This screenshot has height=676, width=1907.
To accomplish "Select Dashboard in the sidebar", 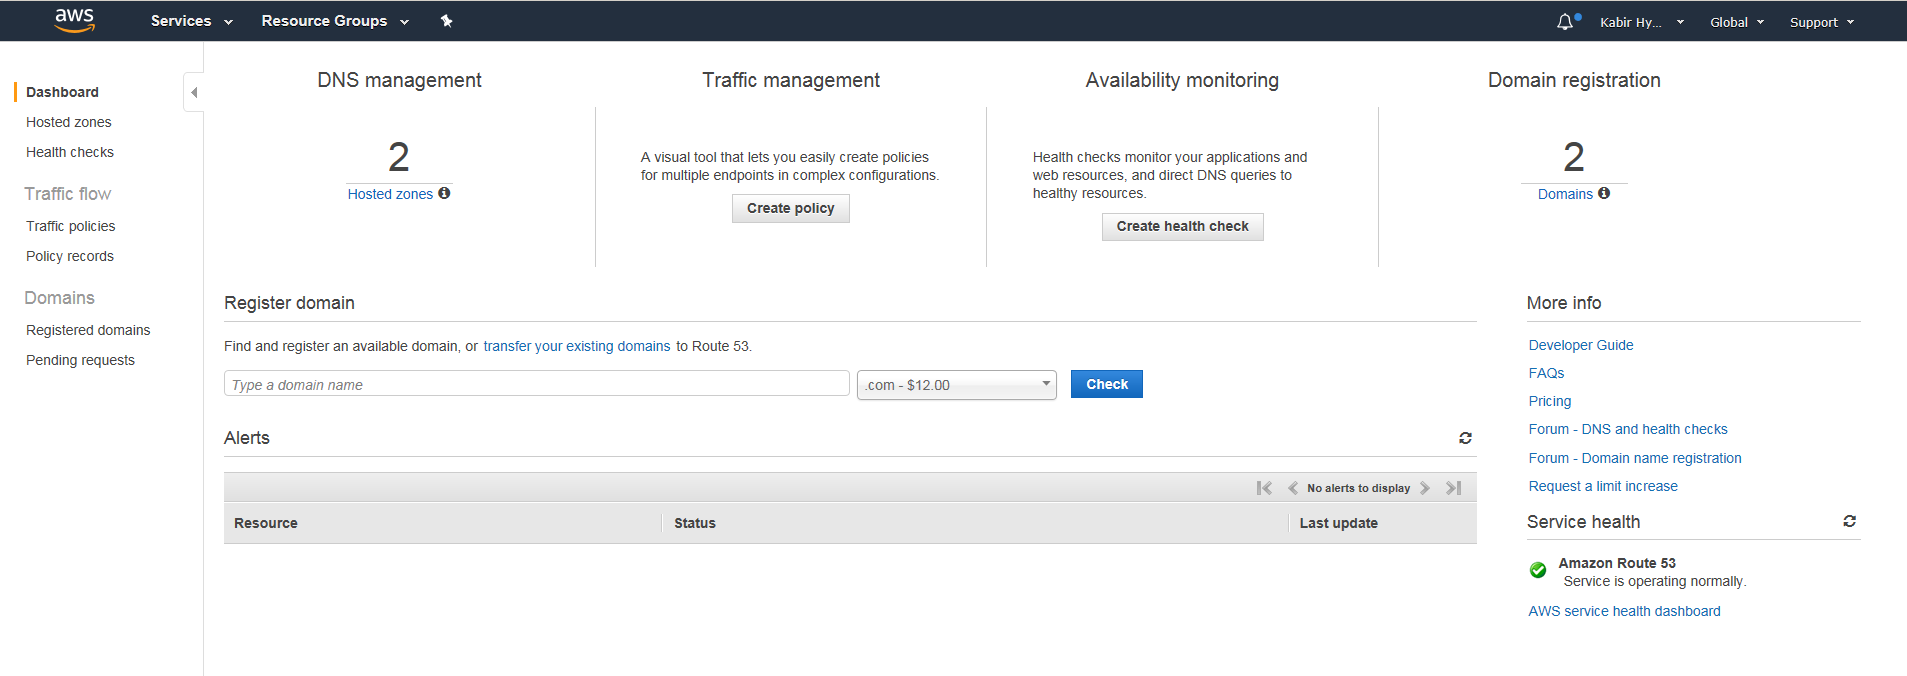I will pos(62,92).
